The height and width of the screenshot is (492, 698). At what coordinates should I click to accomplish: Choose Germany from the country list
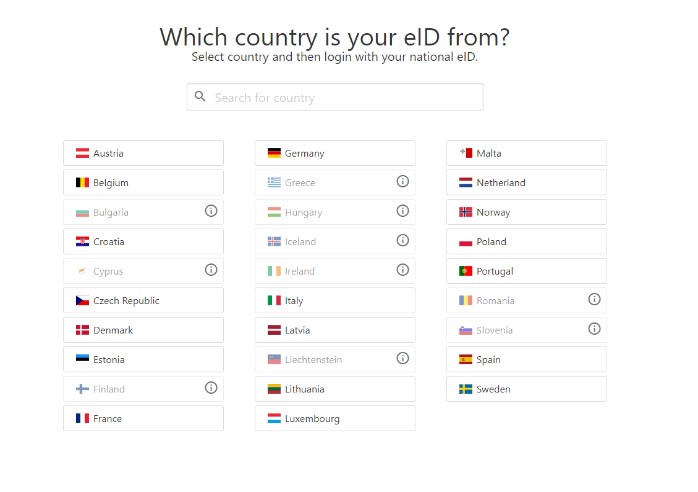click(335, 153)
